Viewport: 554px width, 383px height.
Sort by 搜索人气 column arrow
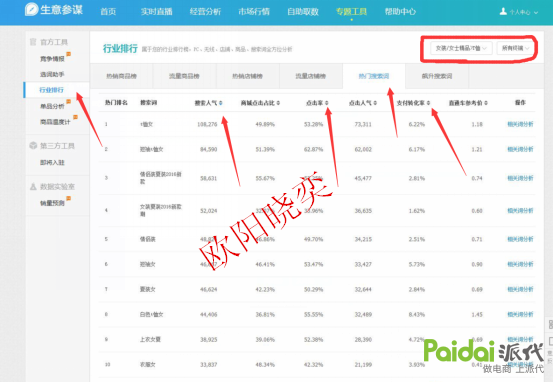[220, 103]
